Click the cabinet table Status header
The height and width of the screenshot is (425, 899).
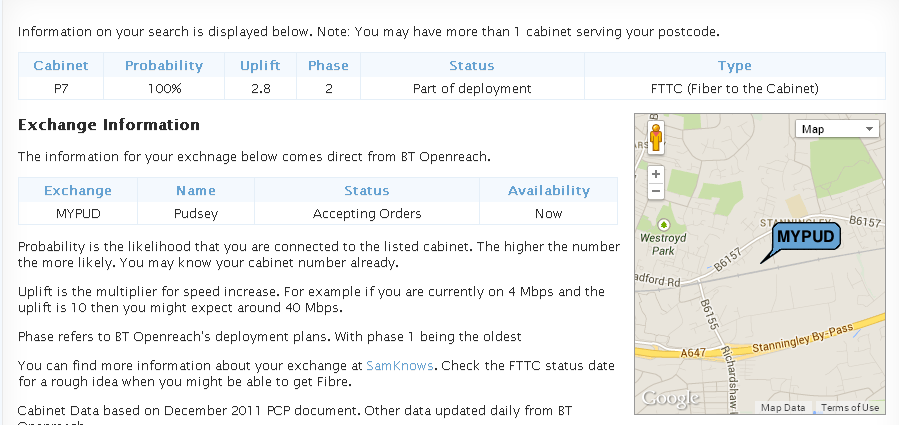(472, 65)
